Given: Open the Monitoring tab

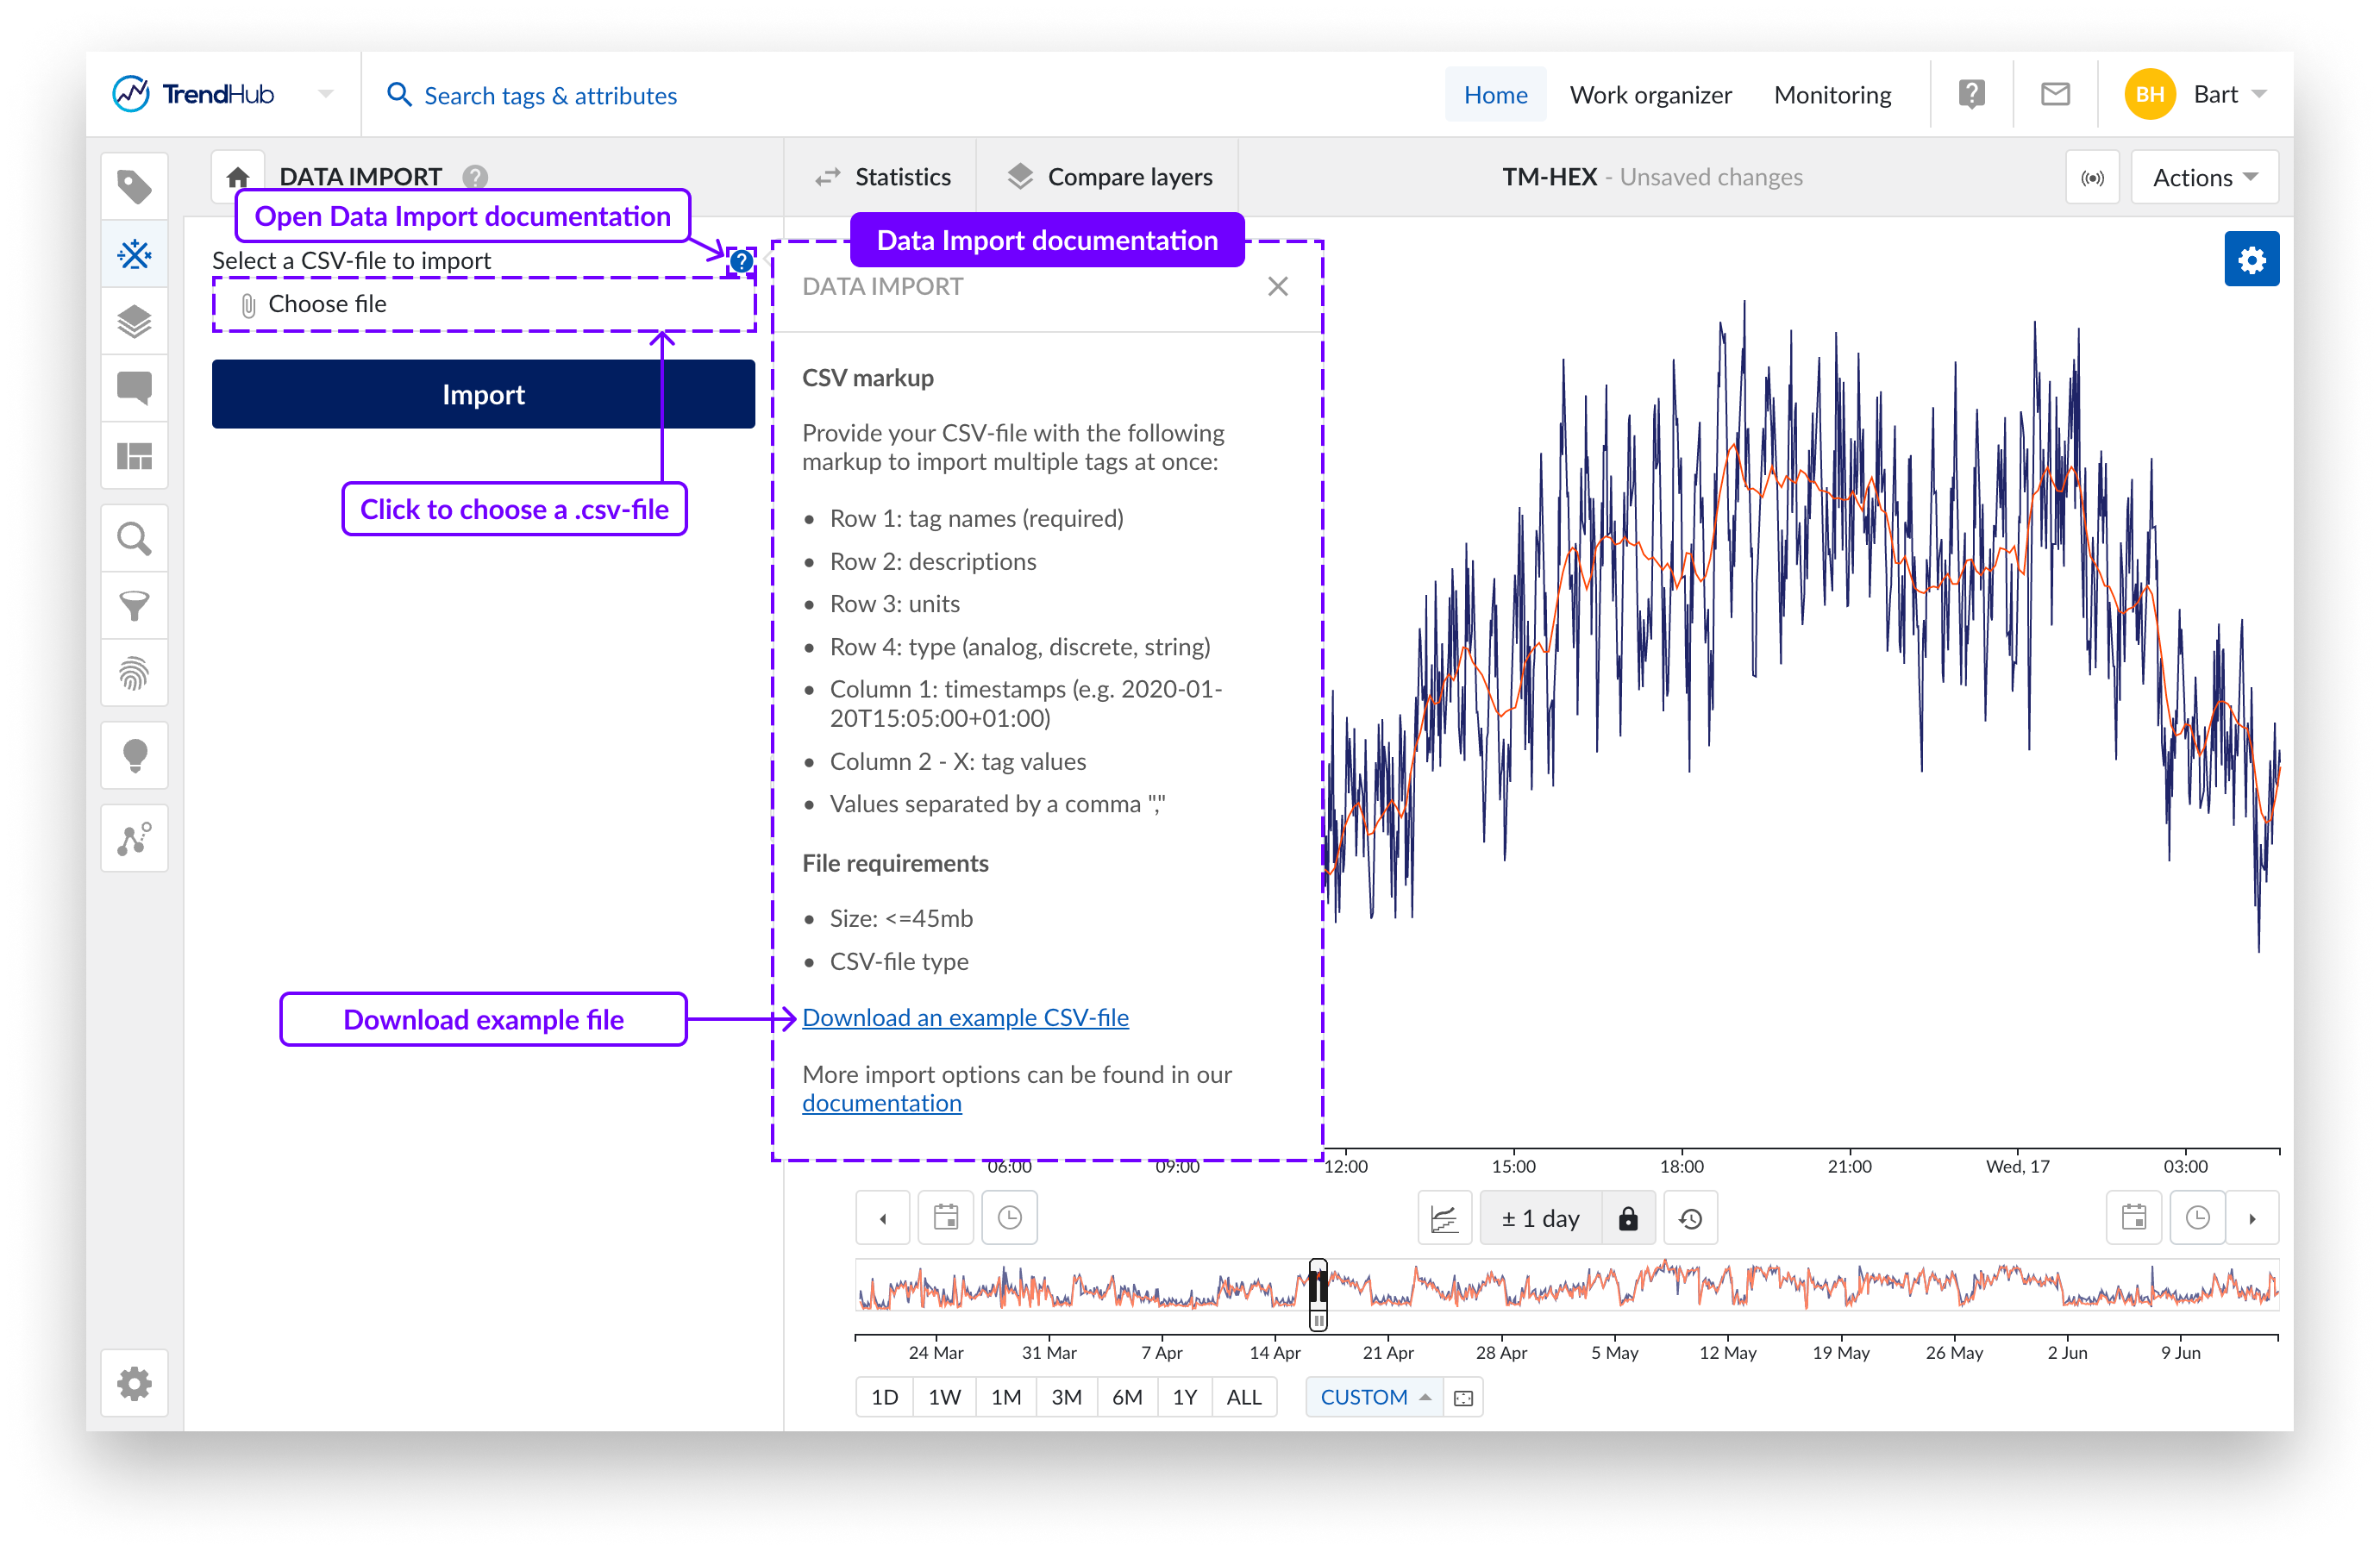Looking at the screenshot, I should tap(1832, 95).
